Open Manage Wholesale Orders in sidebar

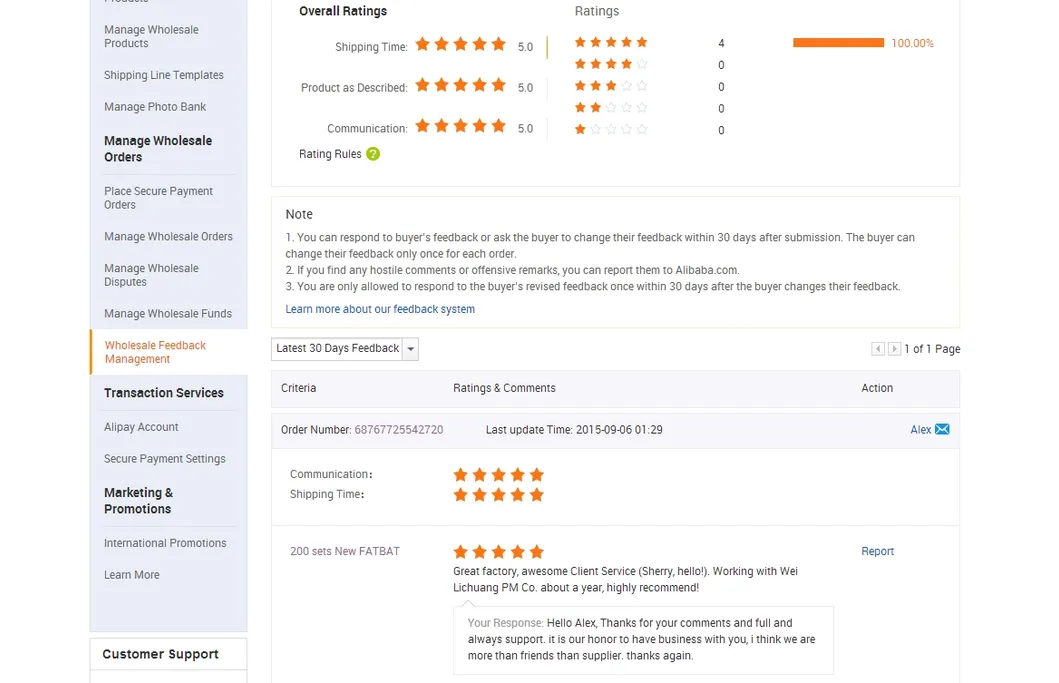tap(168, 237)
